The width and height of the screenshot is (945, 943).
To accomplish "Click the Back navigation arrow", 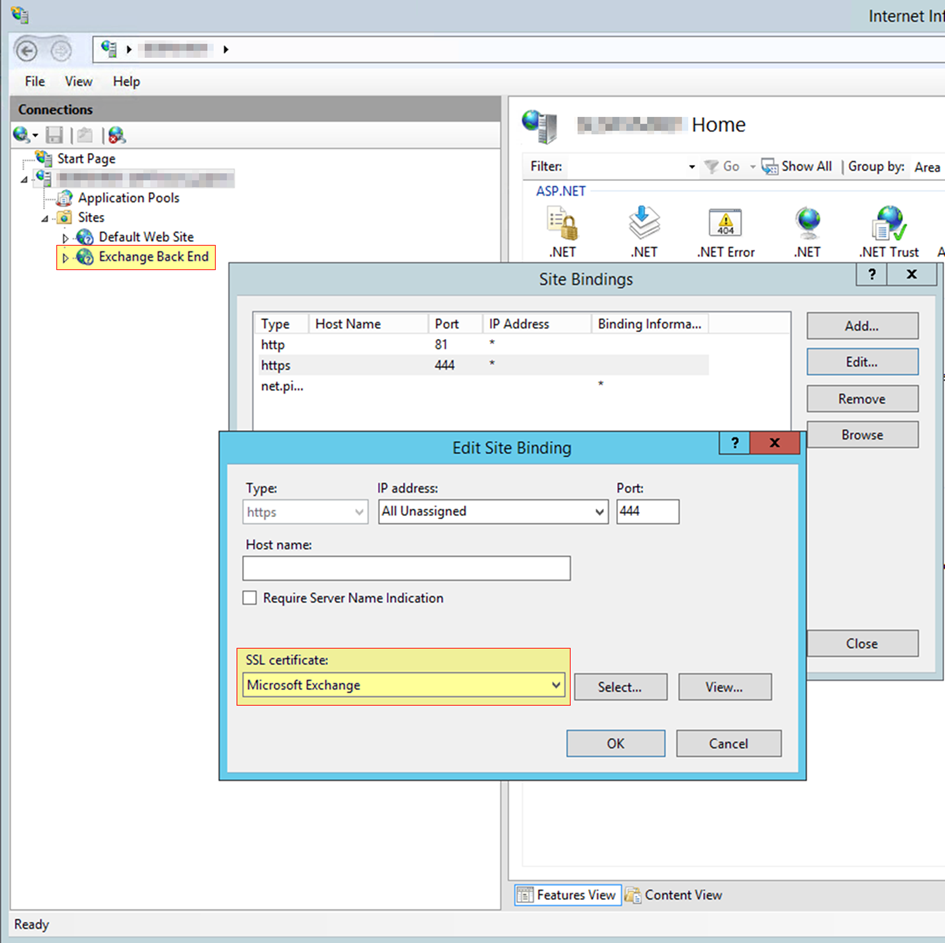I will coord(28,49).
